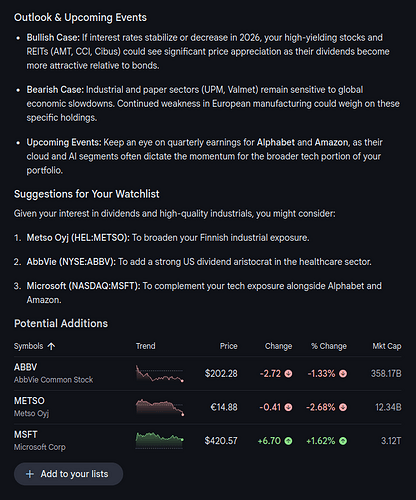416x500 pixels.
Task: Click MSFT green up-arrow change icon
Action: (288, 441)
